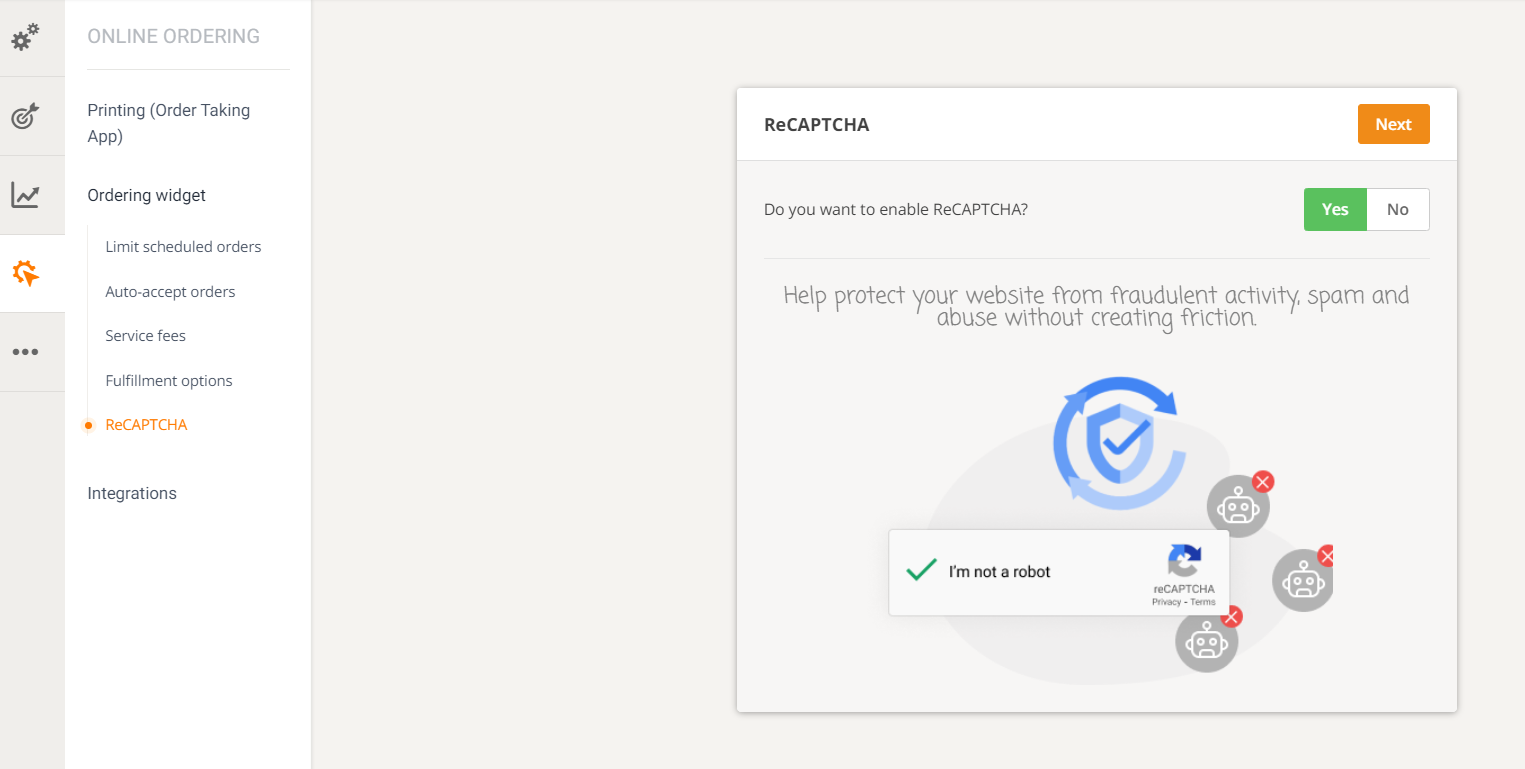Enable ReCAPTCHA with the Yes toggle
The width and height of the screenshot is (1525, 769).
pyautogui.click(x=1335, y=209)
